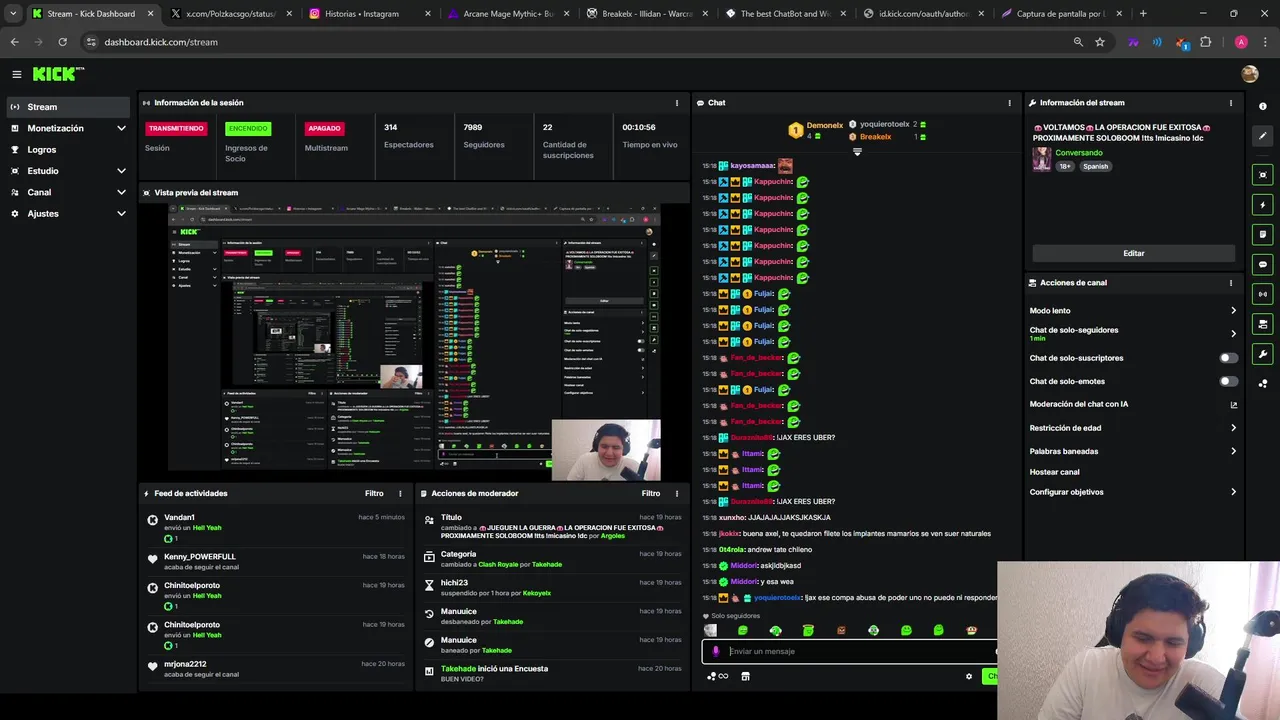The height and width of the screenshot is (720, 1280).
Task: Click the pencil edit icon in right sidebar
Action: point(1263,135)
